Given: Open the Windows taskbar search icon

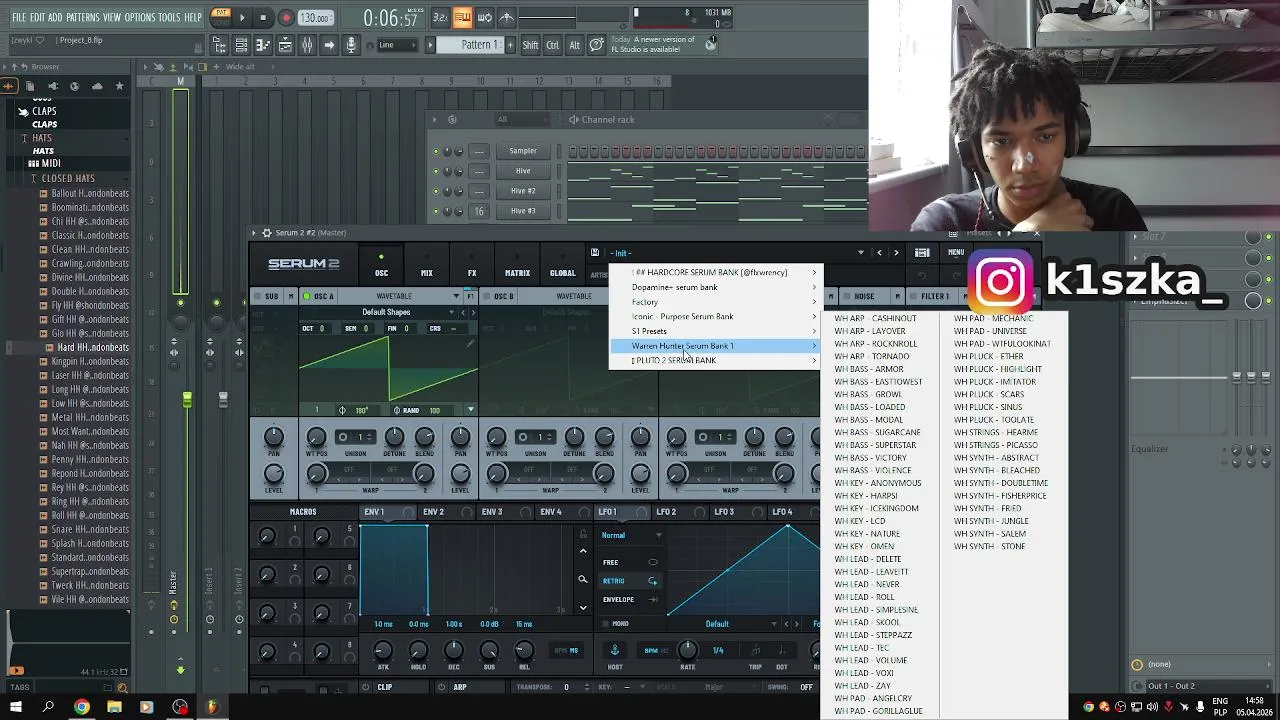Looking at the screenshot, I should (x=48, y=707).
